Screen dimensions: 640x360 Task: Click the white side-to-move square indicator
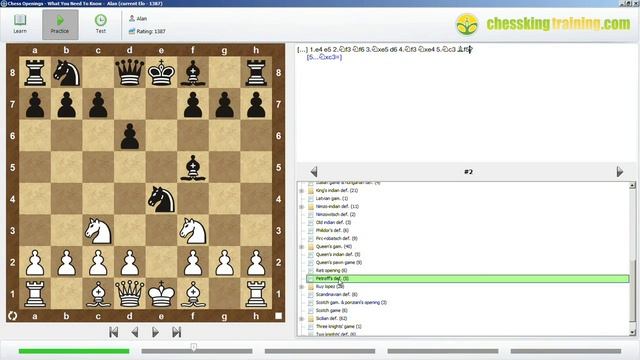pos(278,316)
